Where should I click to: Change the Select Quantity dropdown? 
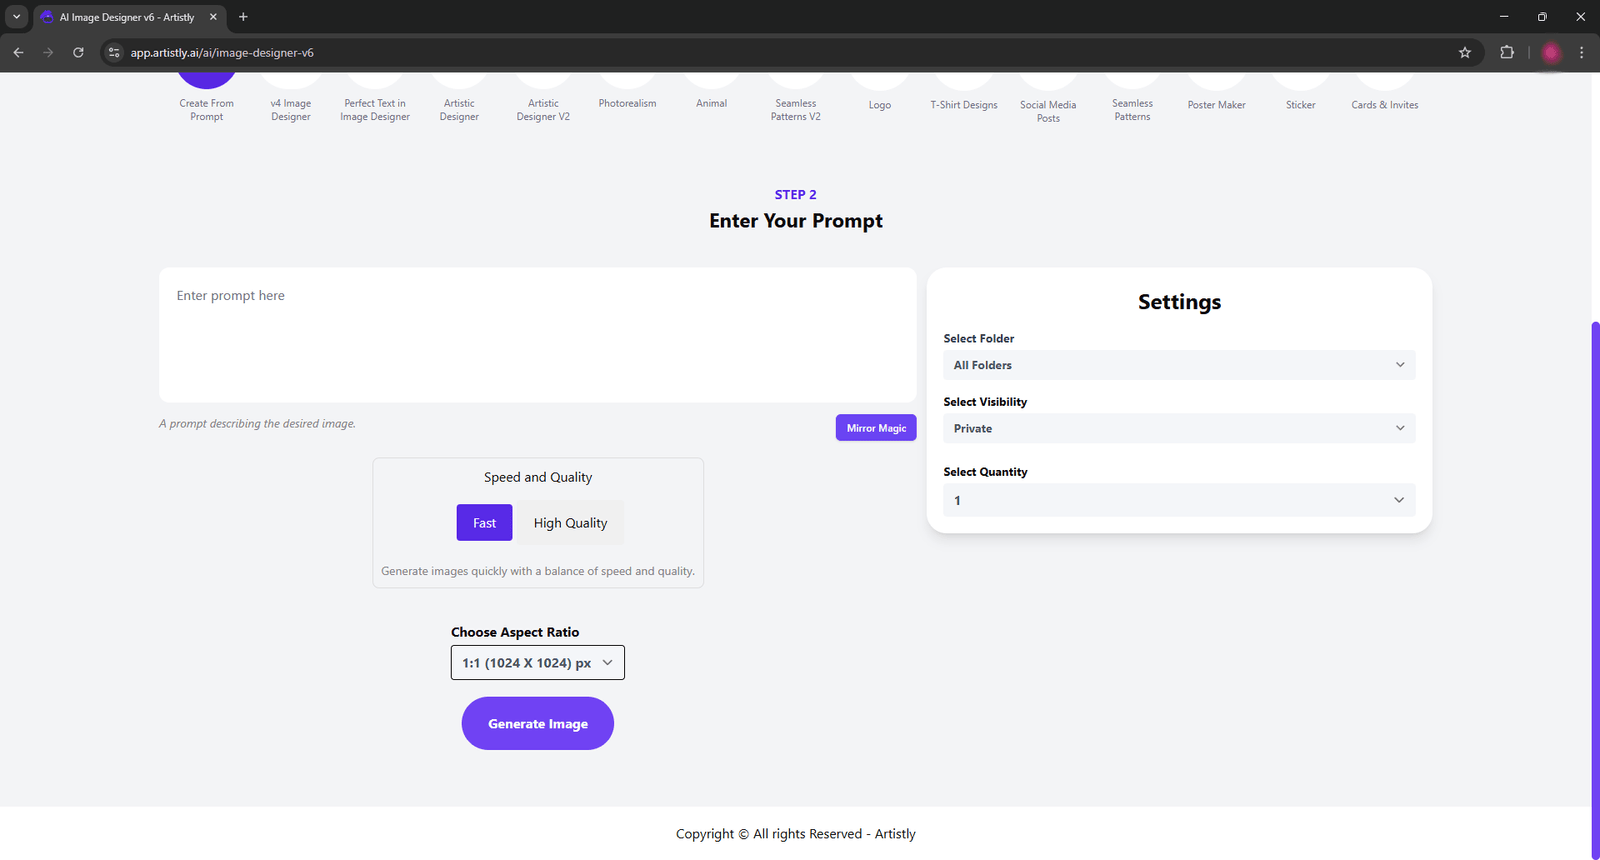click(x=1178, y=500)
